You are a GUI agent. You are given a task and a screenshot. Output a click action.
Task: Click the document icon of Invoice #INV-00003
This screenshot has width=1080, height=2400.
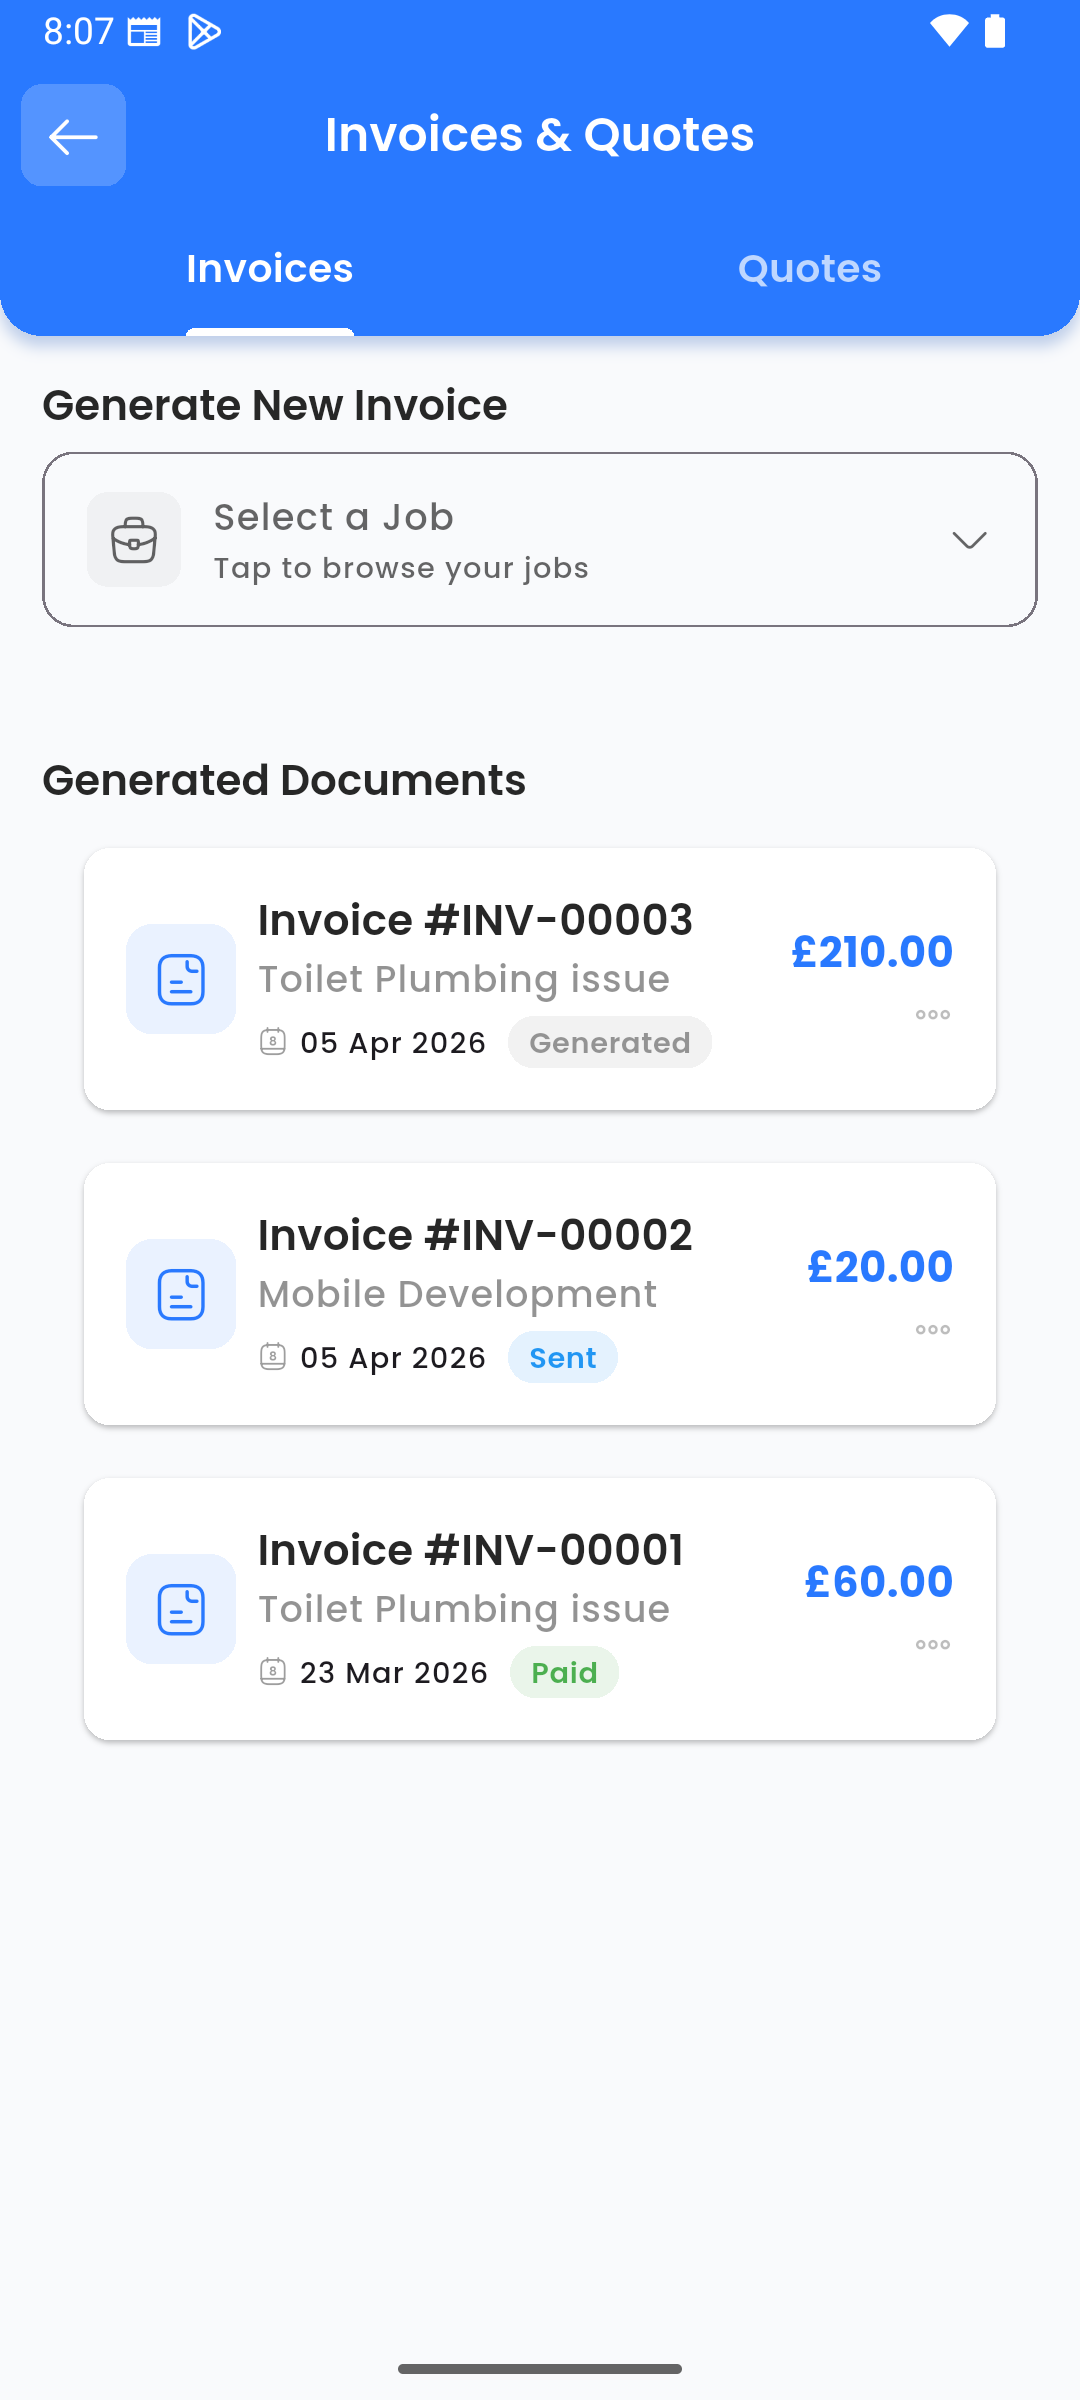(x=181, y=979)
